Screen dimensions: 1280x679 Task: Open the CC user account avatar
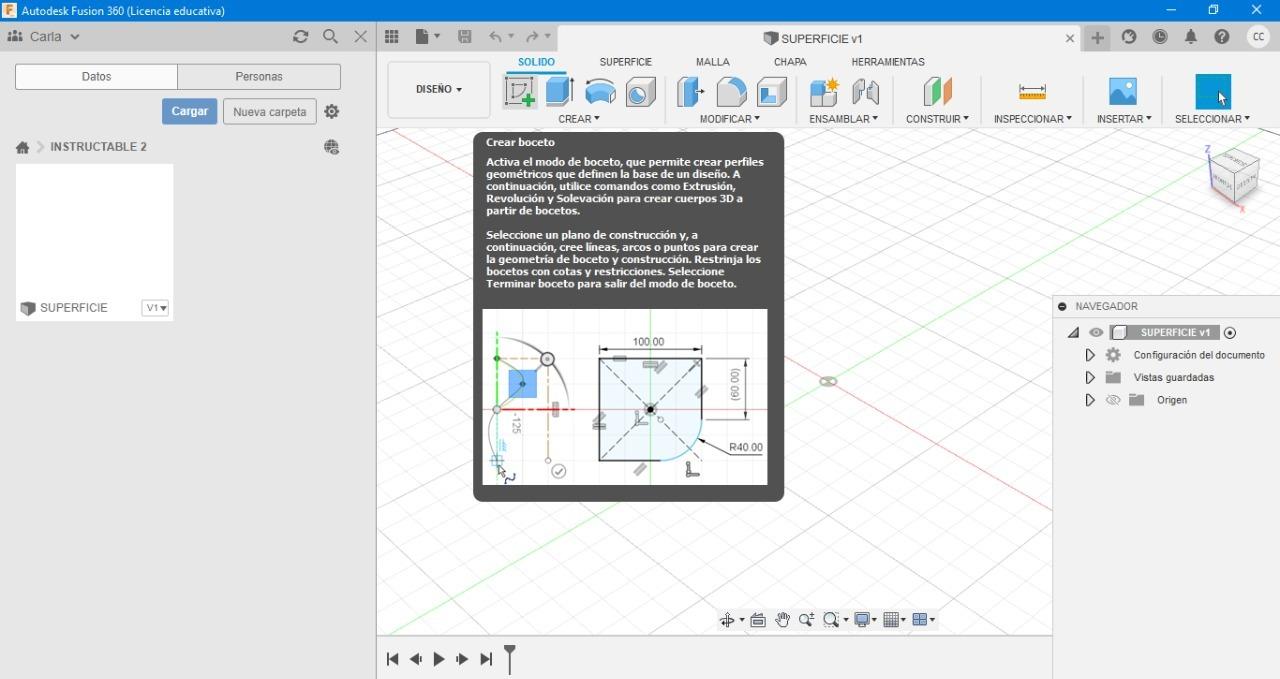tap(1258, 37)
